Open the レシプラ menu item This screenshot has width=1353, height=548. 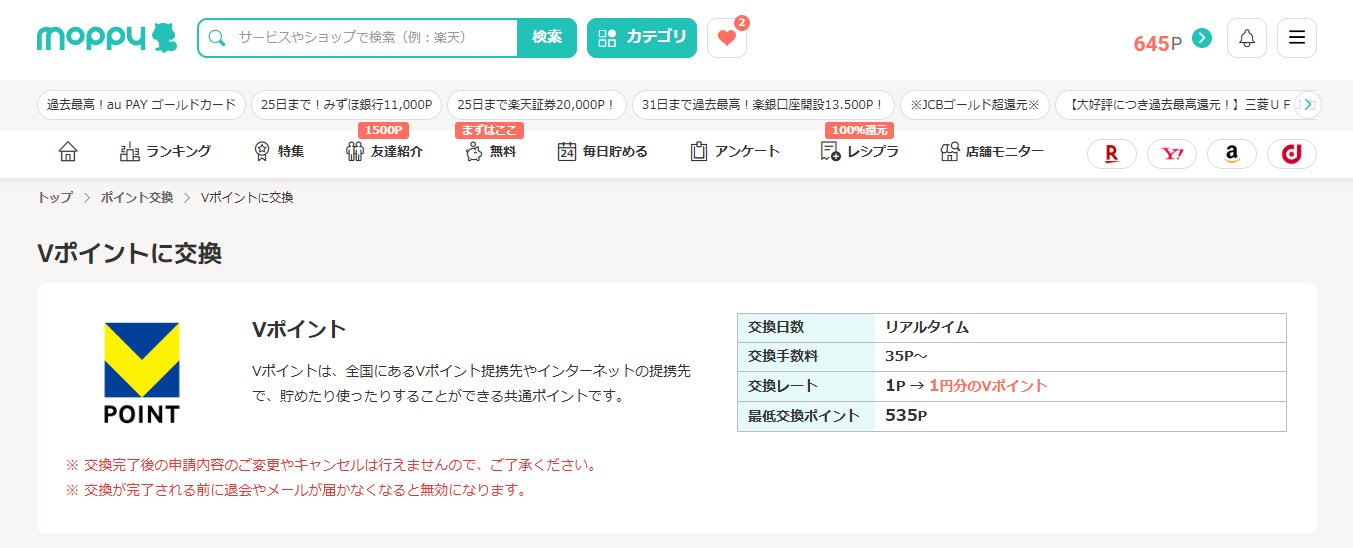[x=859, y=152]
